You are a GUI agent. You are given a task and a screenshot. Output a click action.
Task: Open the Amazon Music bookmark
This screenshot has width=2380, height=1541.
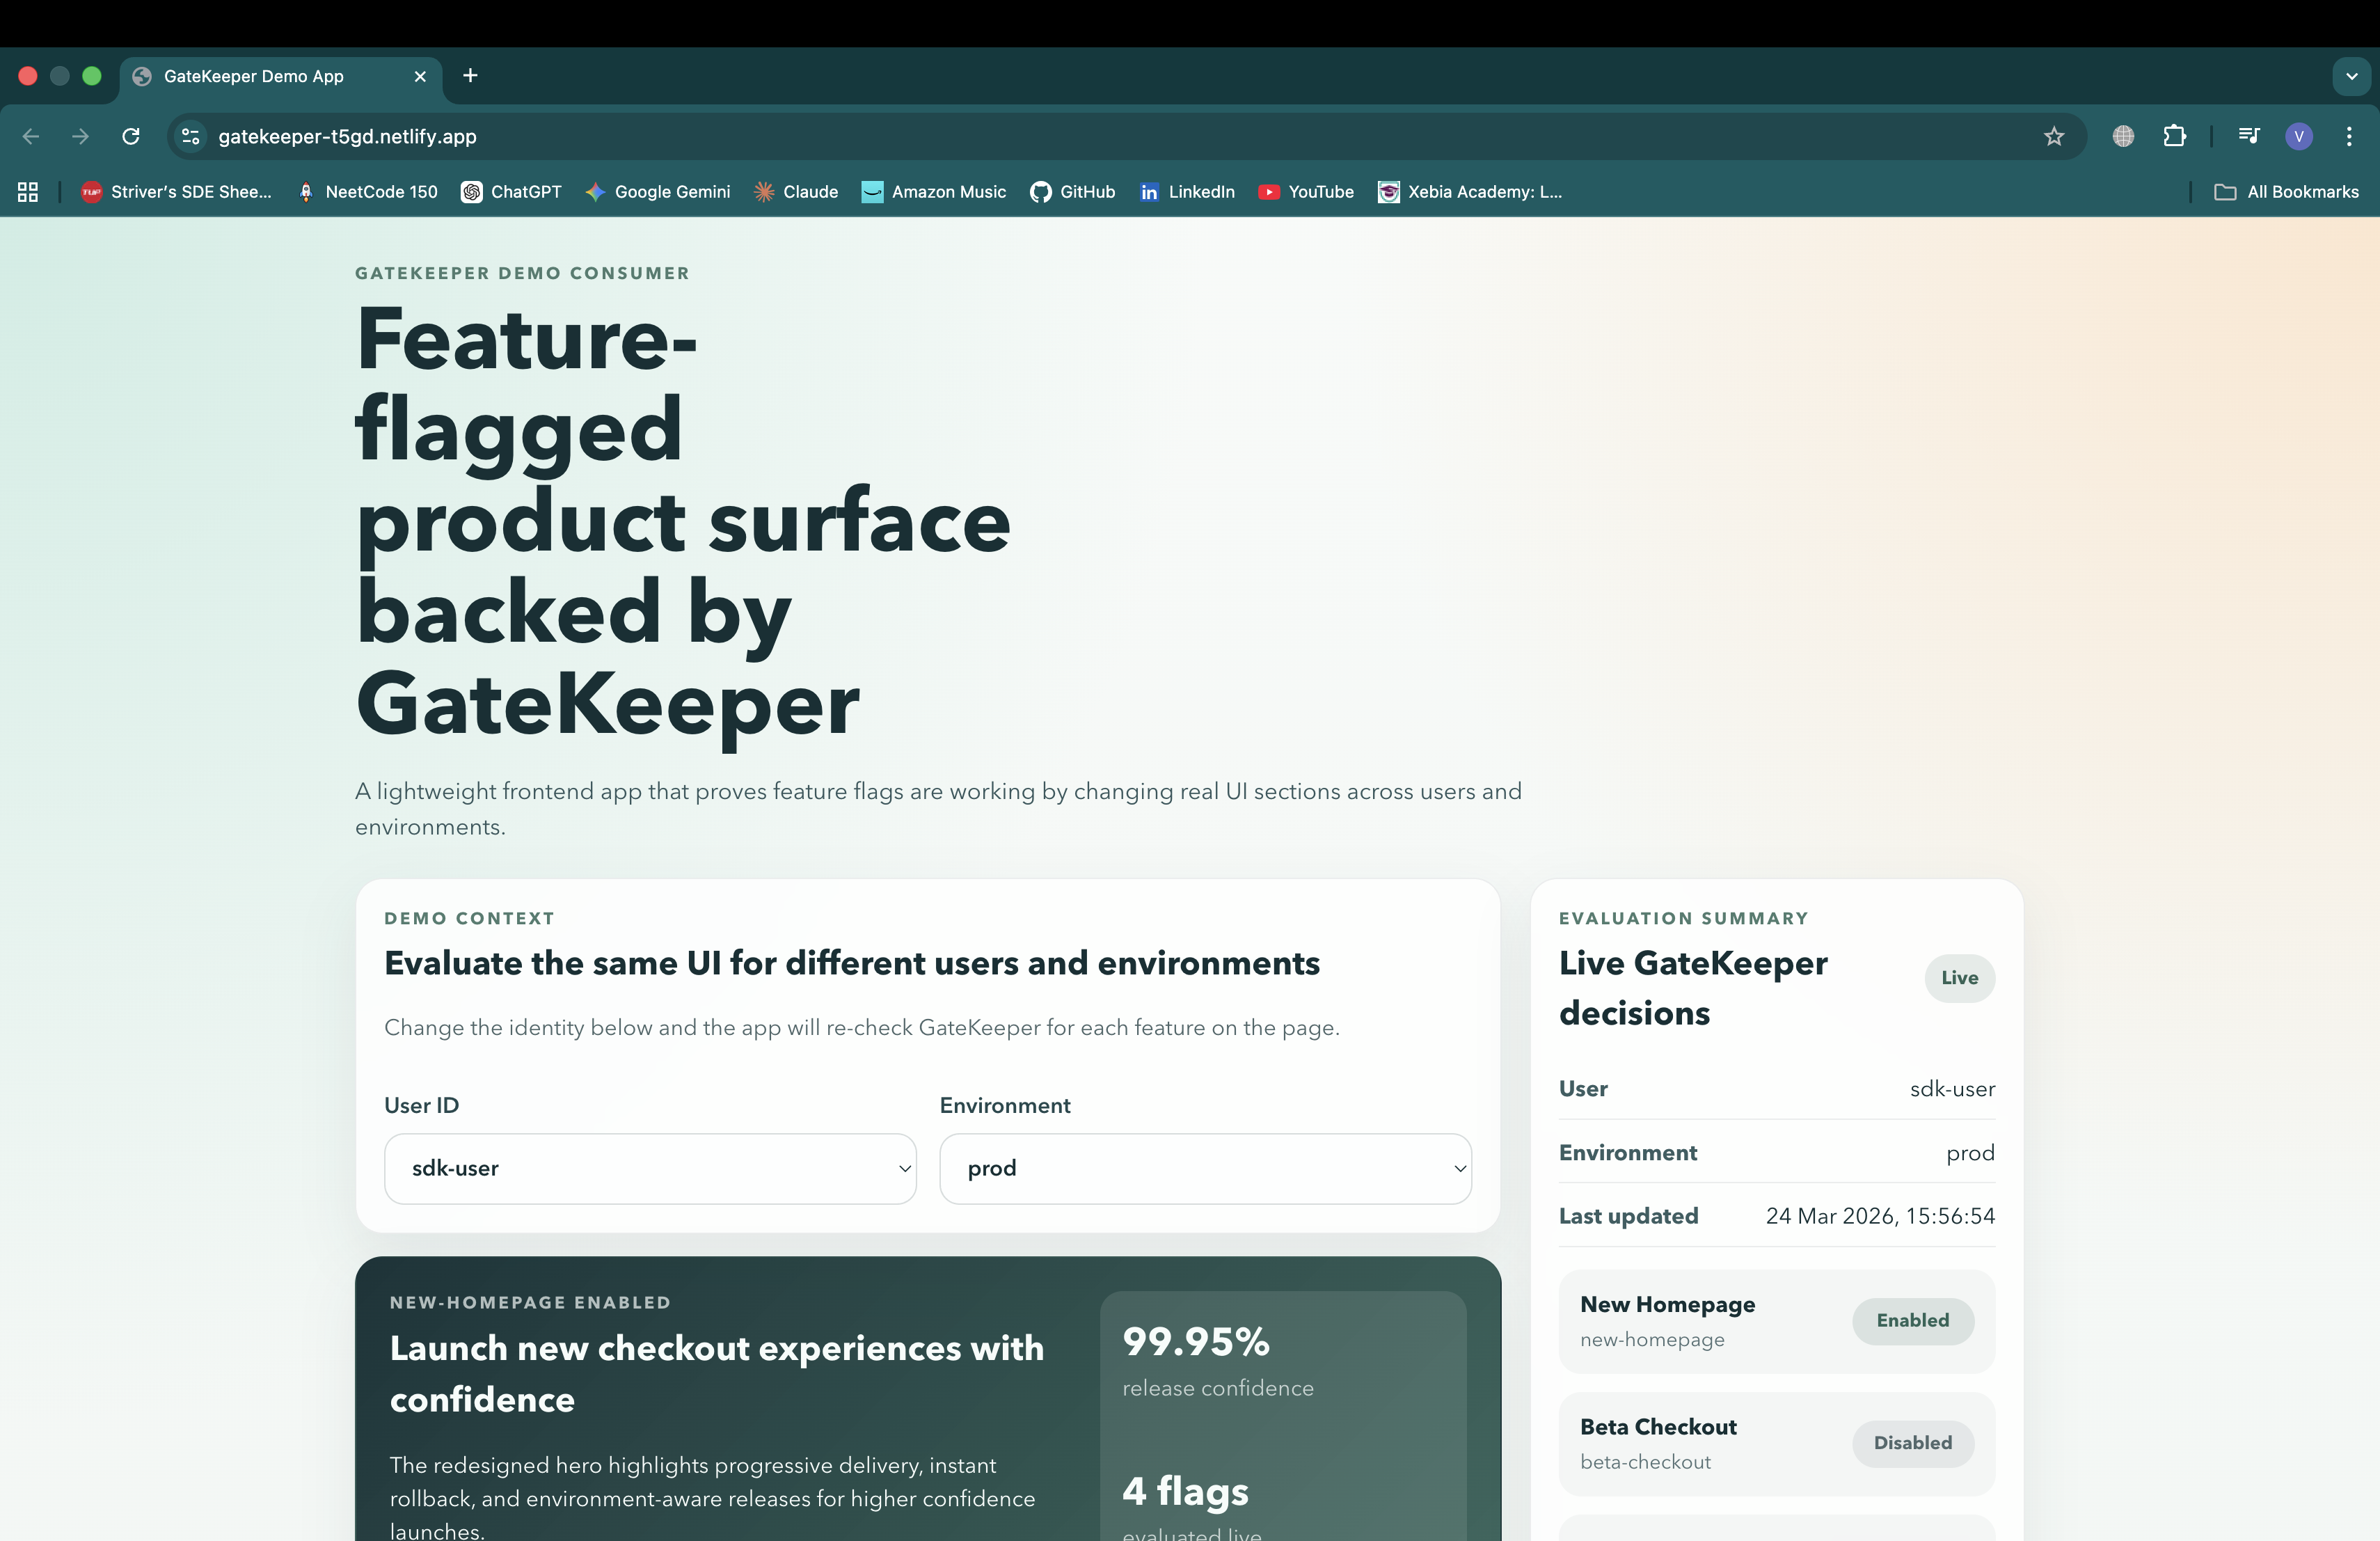click(x=932, y=192)
